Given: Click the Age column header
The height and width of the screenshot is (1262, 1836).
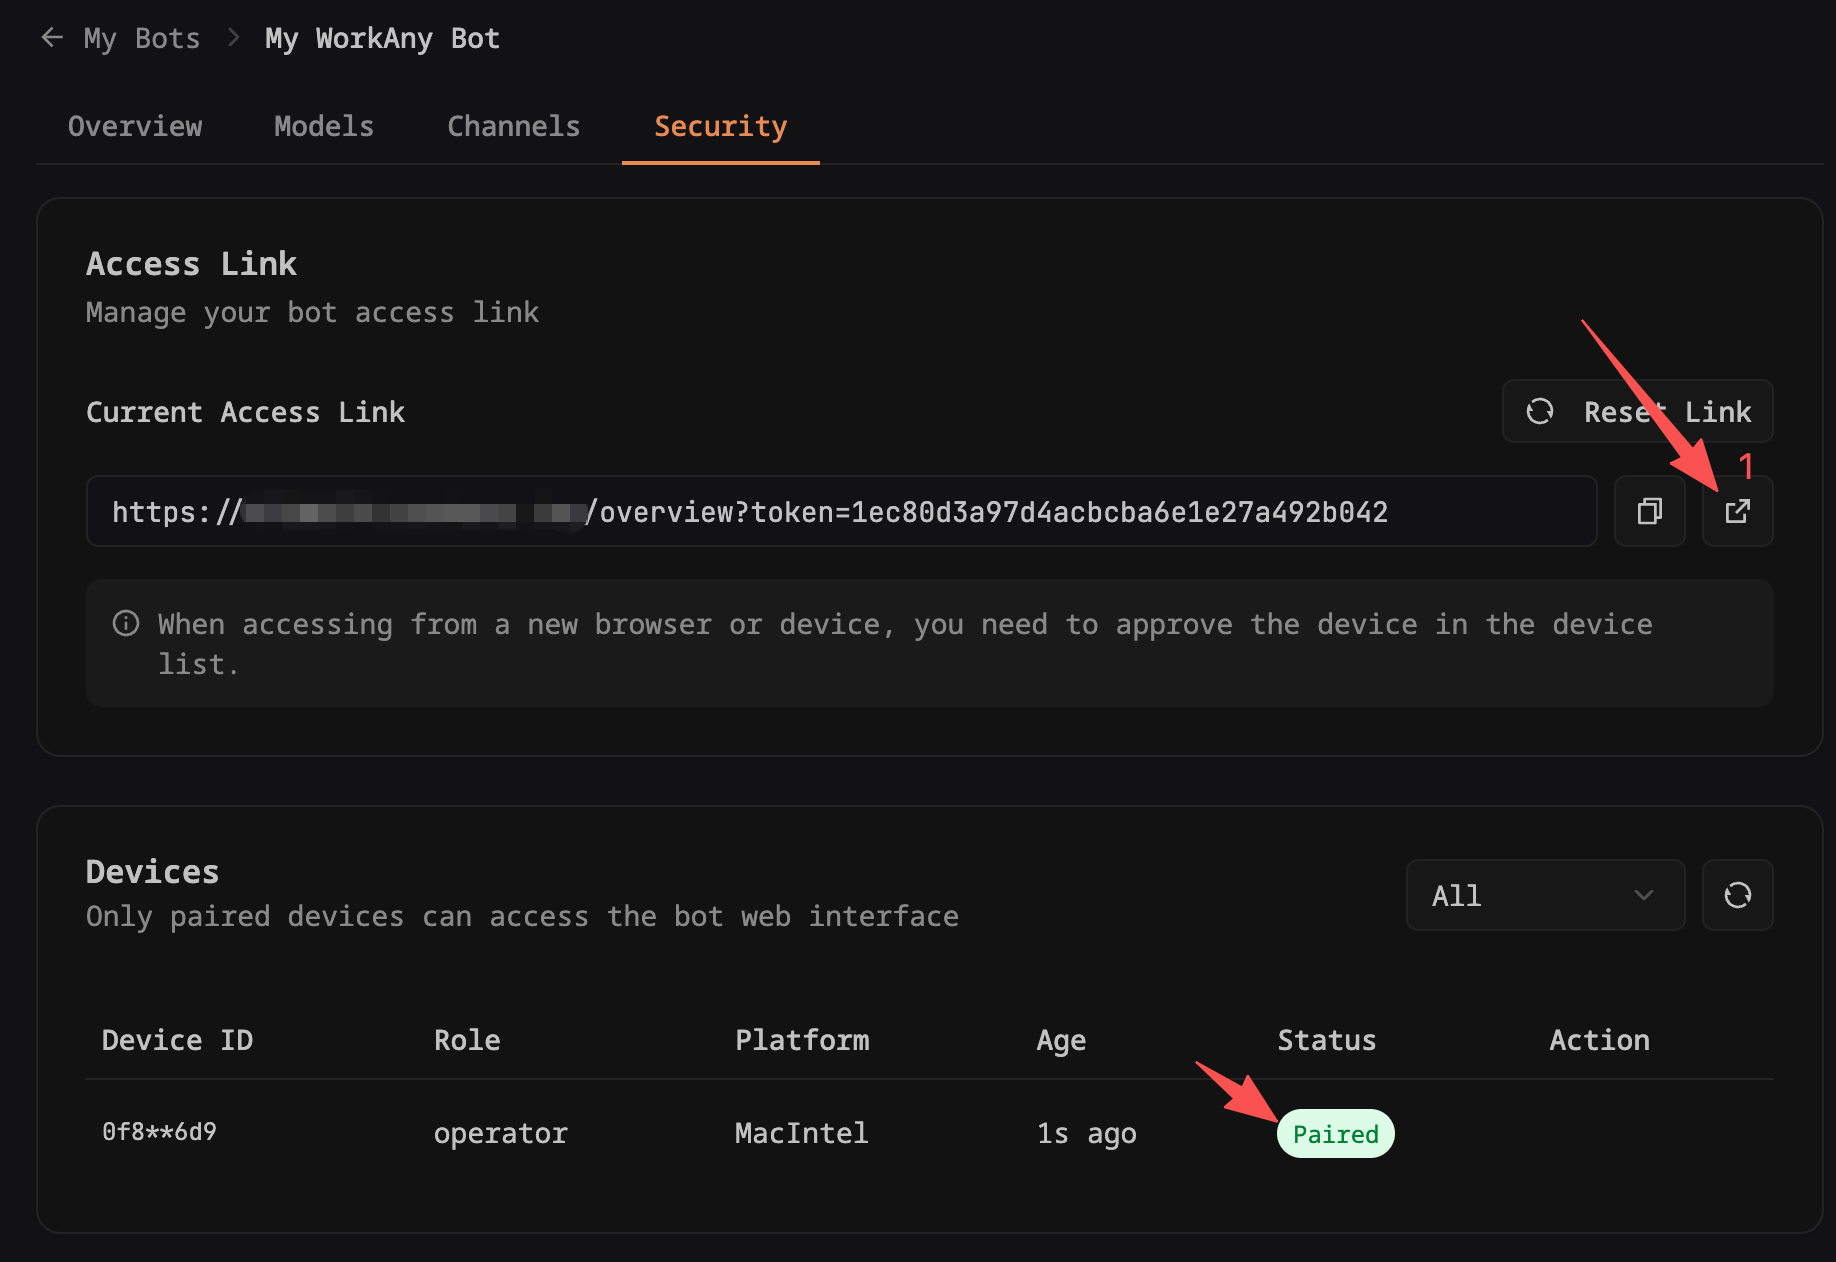Looking at the screenshot, I should (1061, 1040).
